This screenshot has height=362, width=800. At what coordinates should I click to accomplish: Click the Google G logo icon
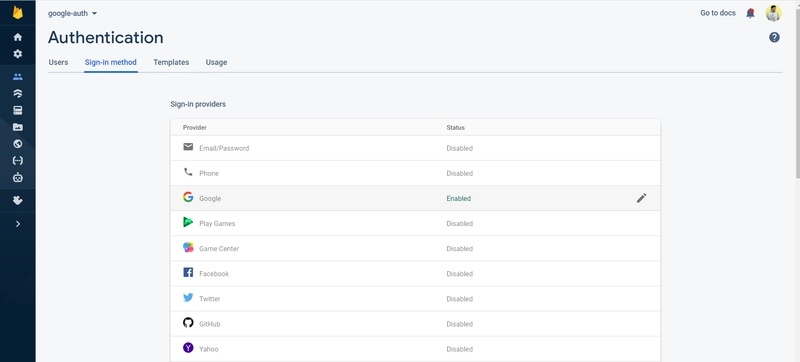[188, 197]
